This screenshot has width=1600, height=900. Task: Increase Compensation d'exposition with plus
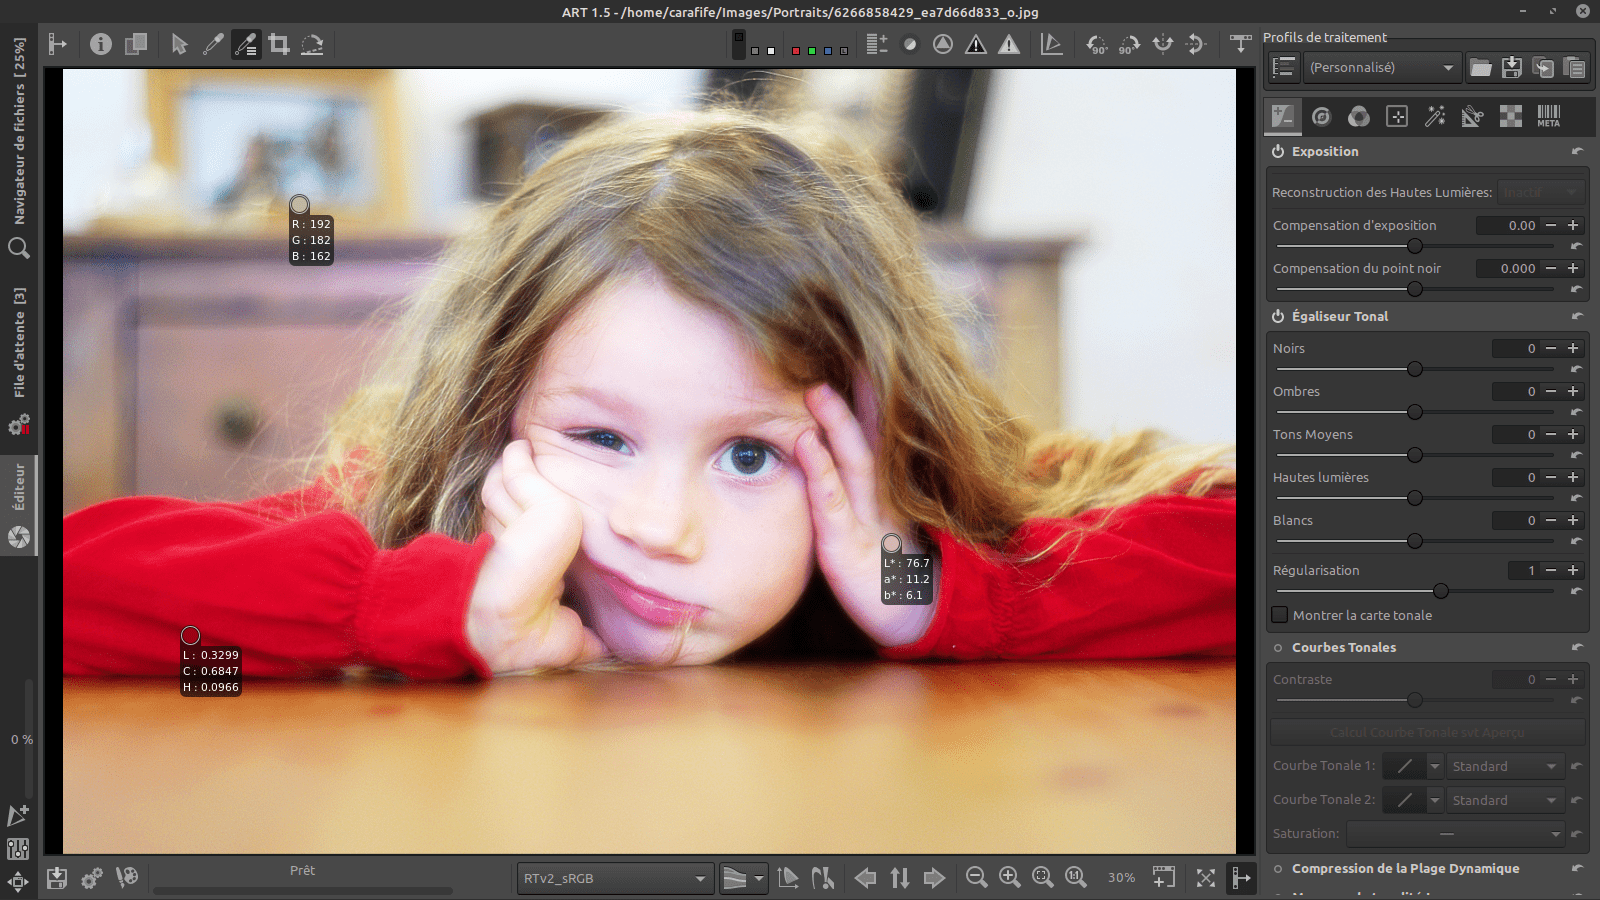[x=1573, y=225]
